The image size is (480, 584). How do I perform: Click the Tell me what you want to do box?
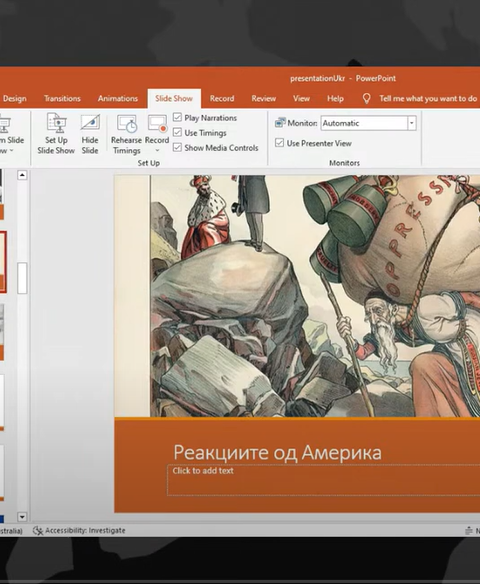pyautogui.click(x=428, y=98)
